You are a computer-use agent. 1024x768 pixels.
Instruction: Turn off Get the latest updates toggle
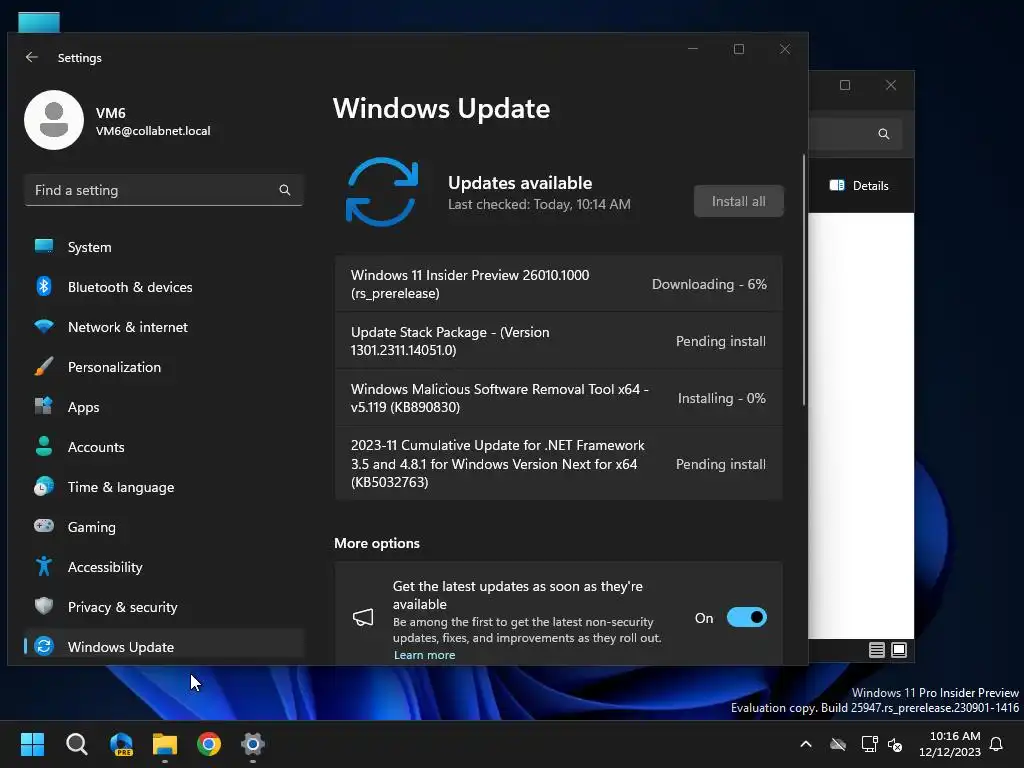[746, 617]
